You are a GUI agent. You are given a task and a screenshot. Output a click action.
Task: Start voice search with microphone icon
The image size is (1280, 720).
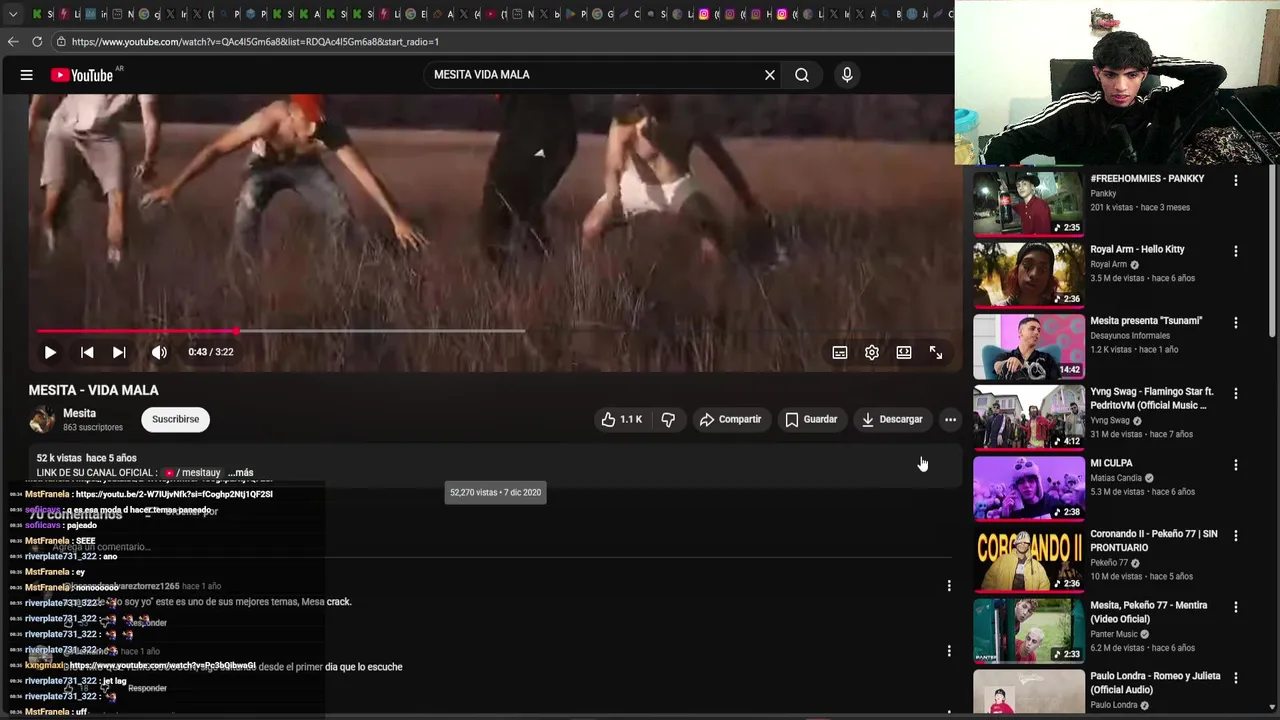847,75
